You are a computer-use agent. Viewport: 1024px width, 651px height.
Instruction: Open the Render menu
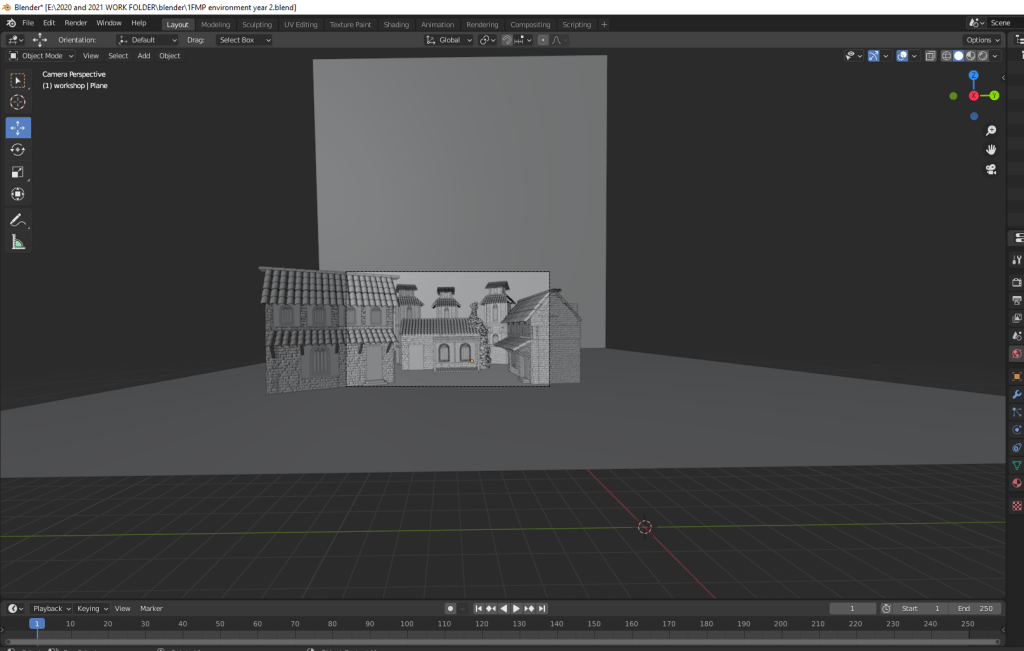click(76, 22)
